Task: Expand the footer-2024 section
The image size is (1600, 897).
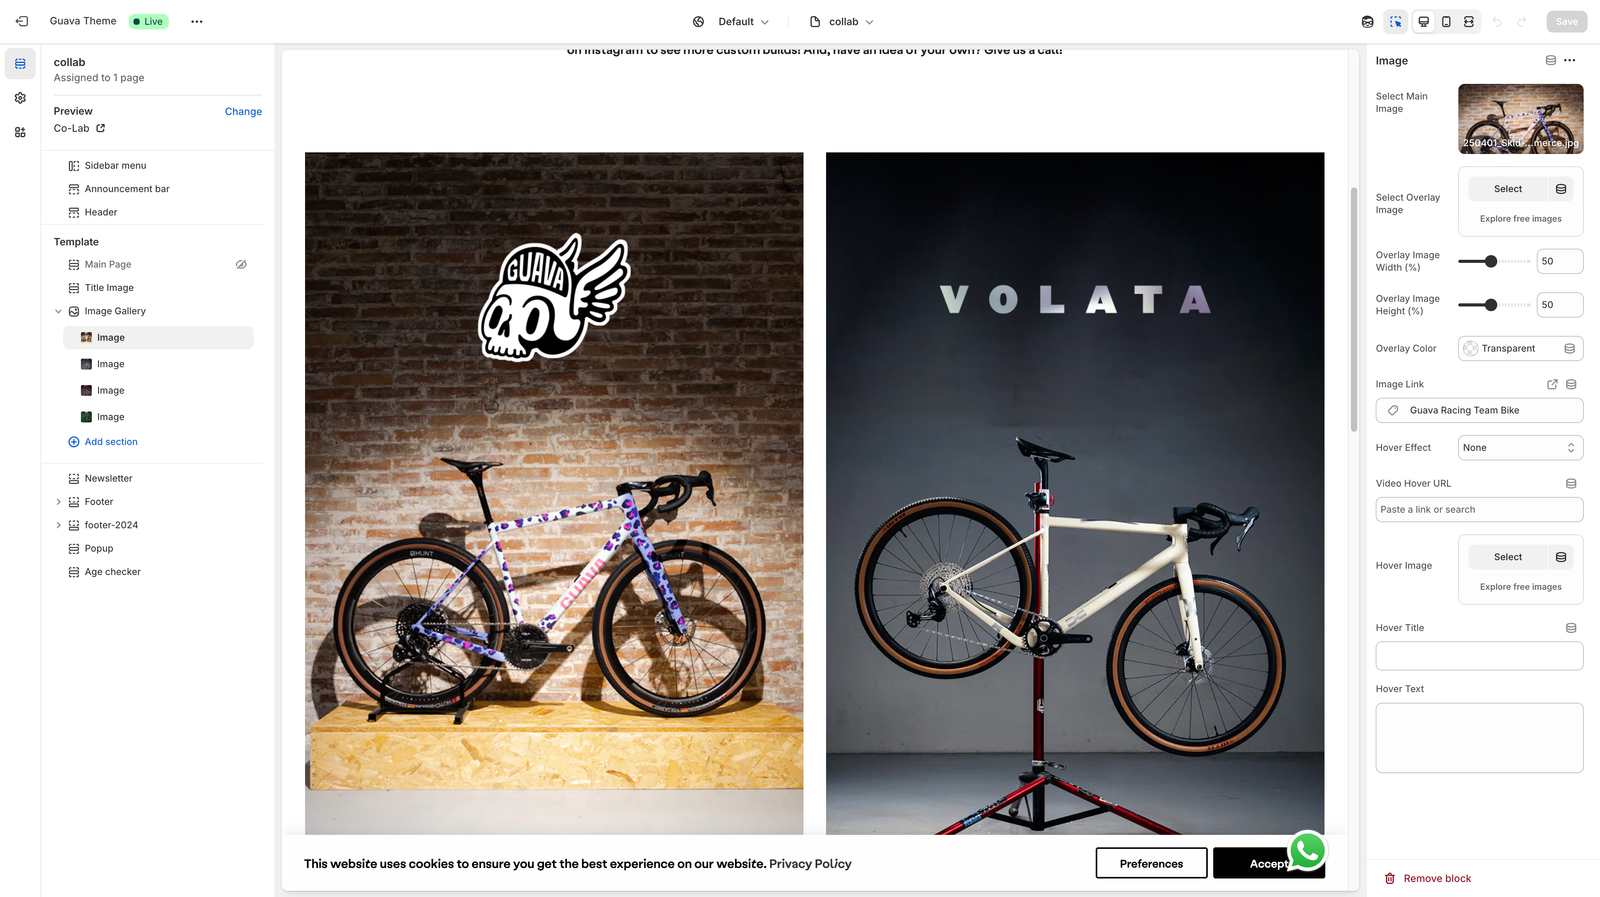Action: tap(58, 525)
